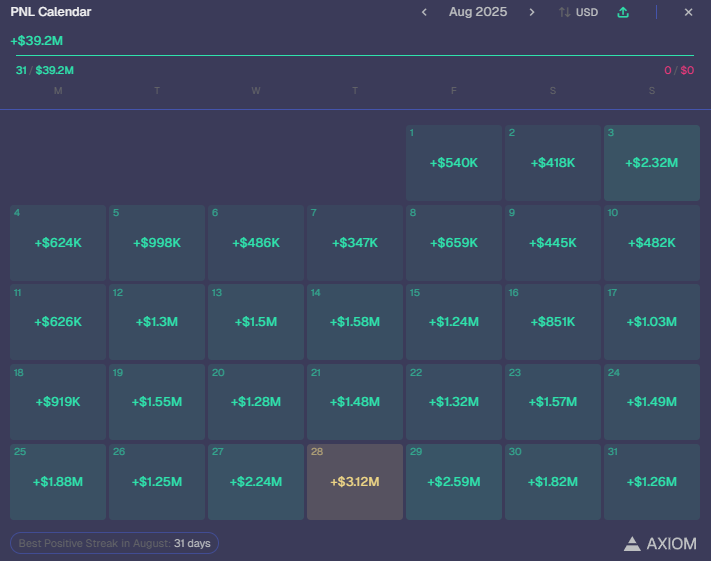Open day 9 with +$445K
Screen dimensions: 711x561
(553, 243)
